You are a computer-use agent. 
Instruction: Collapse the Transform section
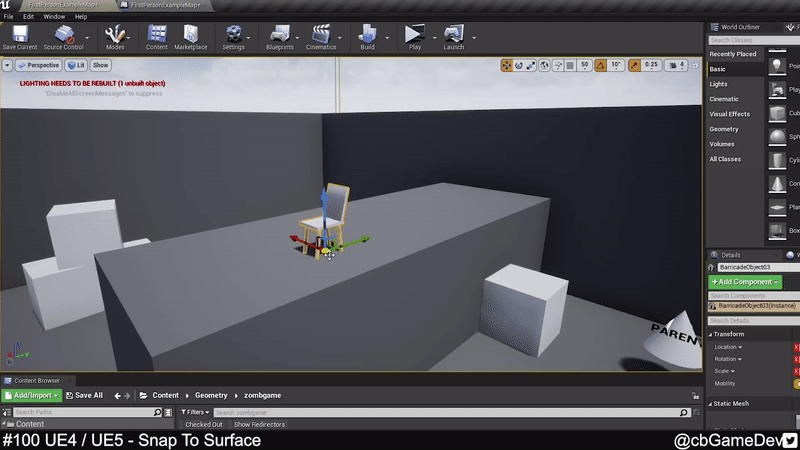[x=710, y=334]
